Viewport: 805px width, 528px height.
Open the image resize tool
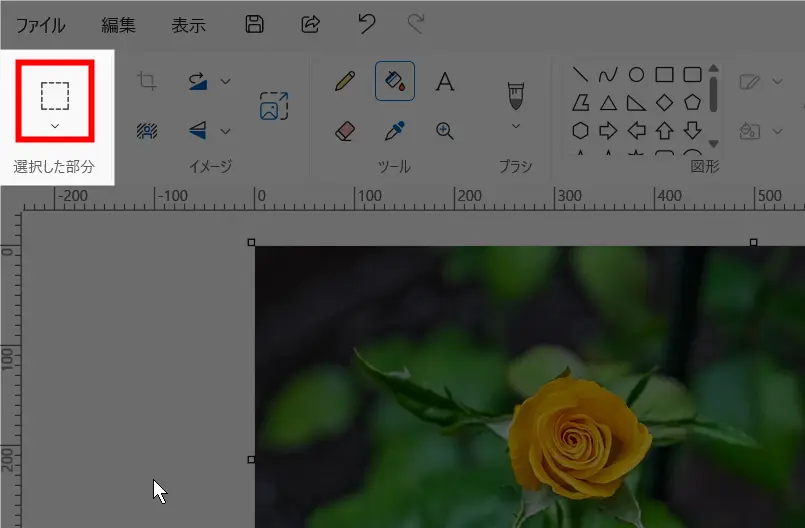[x=273, y=106]
